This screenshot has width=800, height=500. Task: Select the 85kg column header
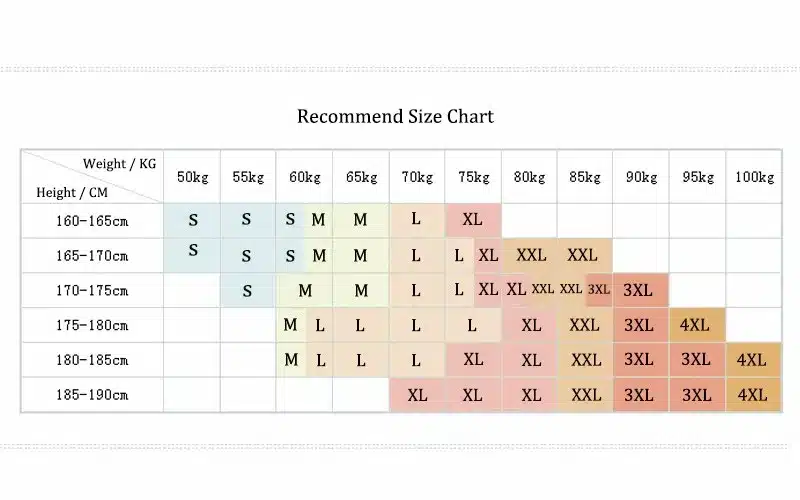click(585, 178)
